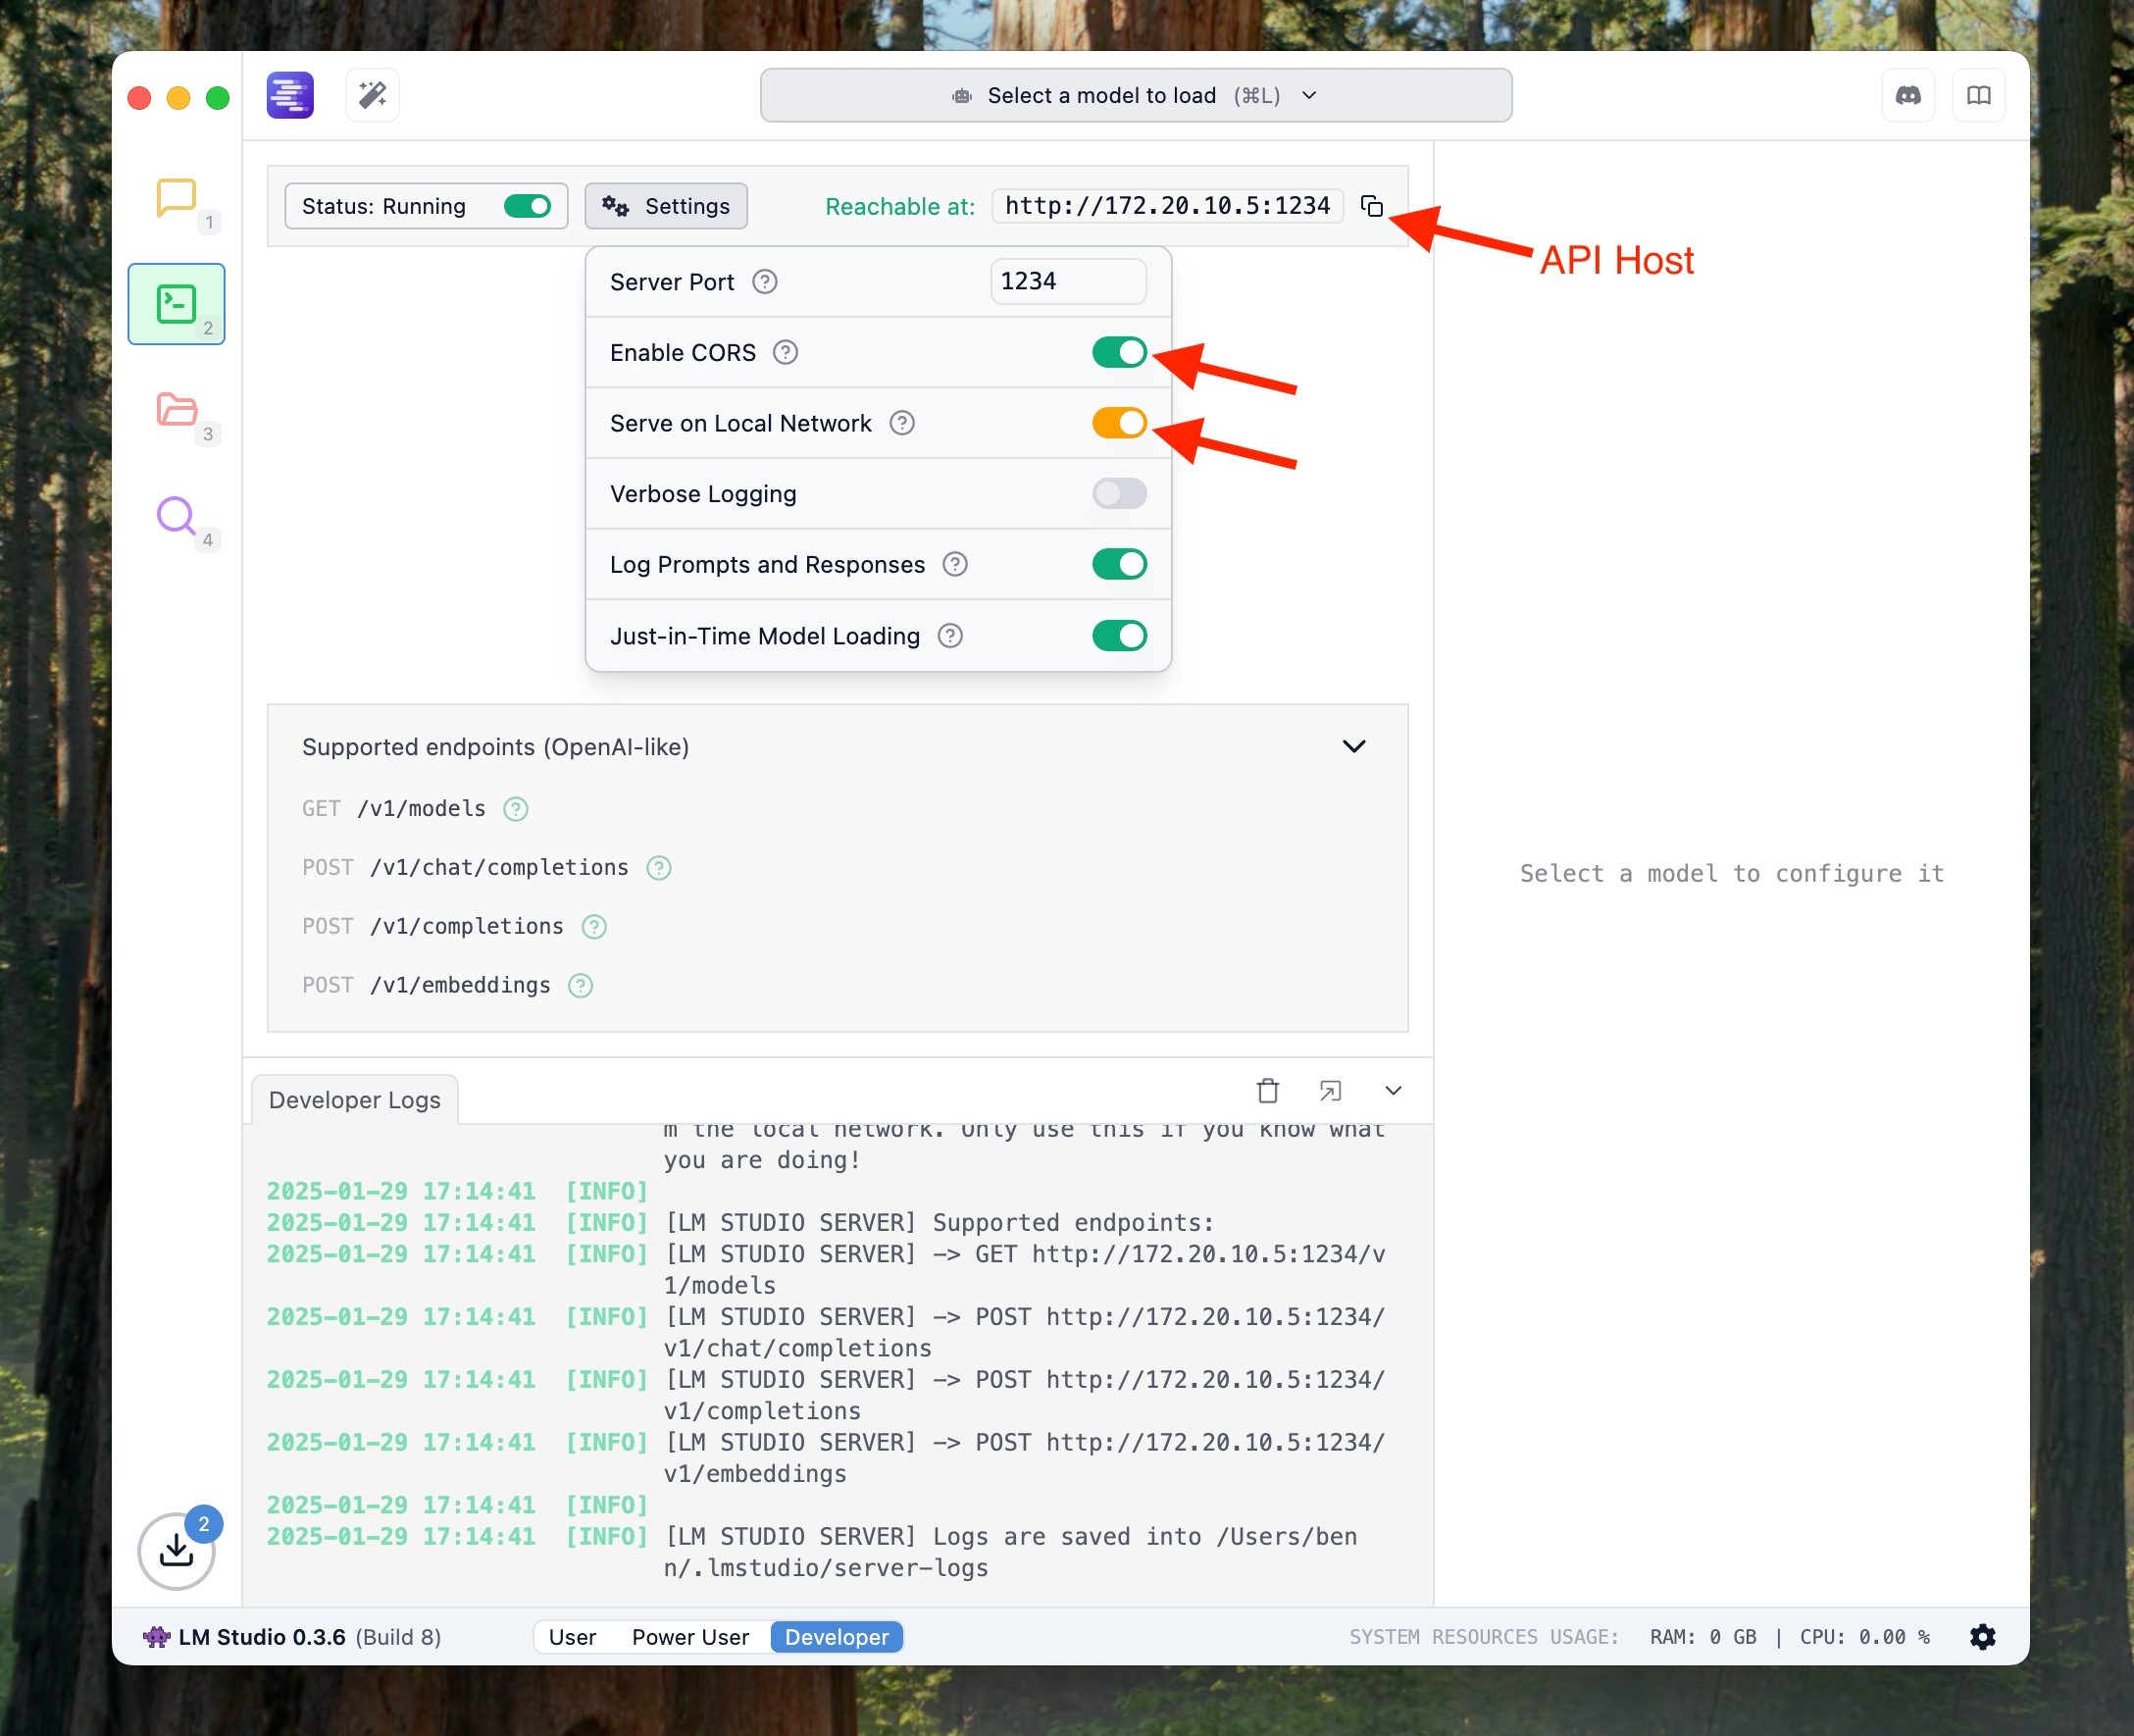The width and height of the screenshot is (2134, 1736).
Task: Select the Developer Logs tab
Action: pyautogui.click(x=355, y=1100)
